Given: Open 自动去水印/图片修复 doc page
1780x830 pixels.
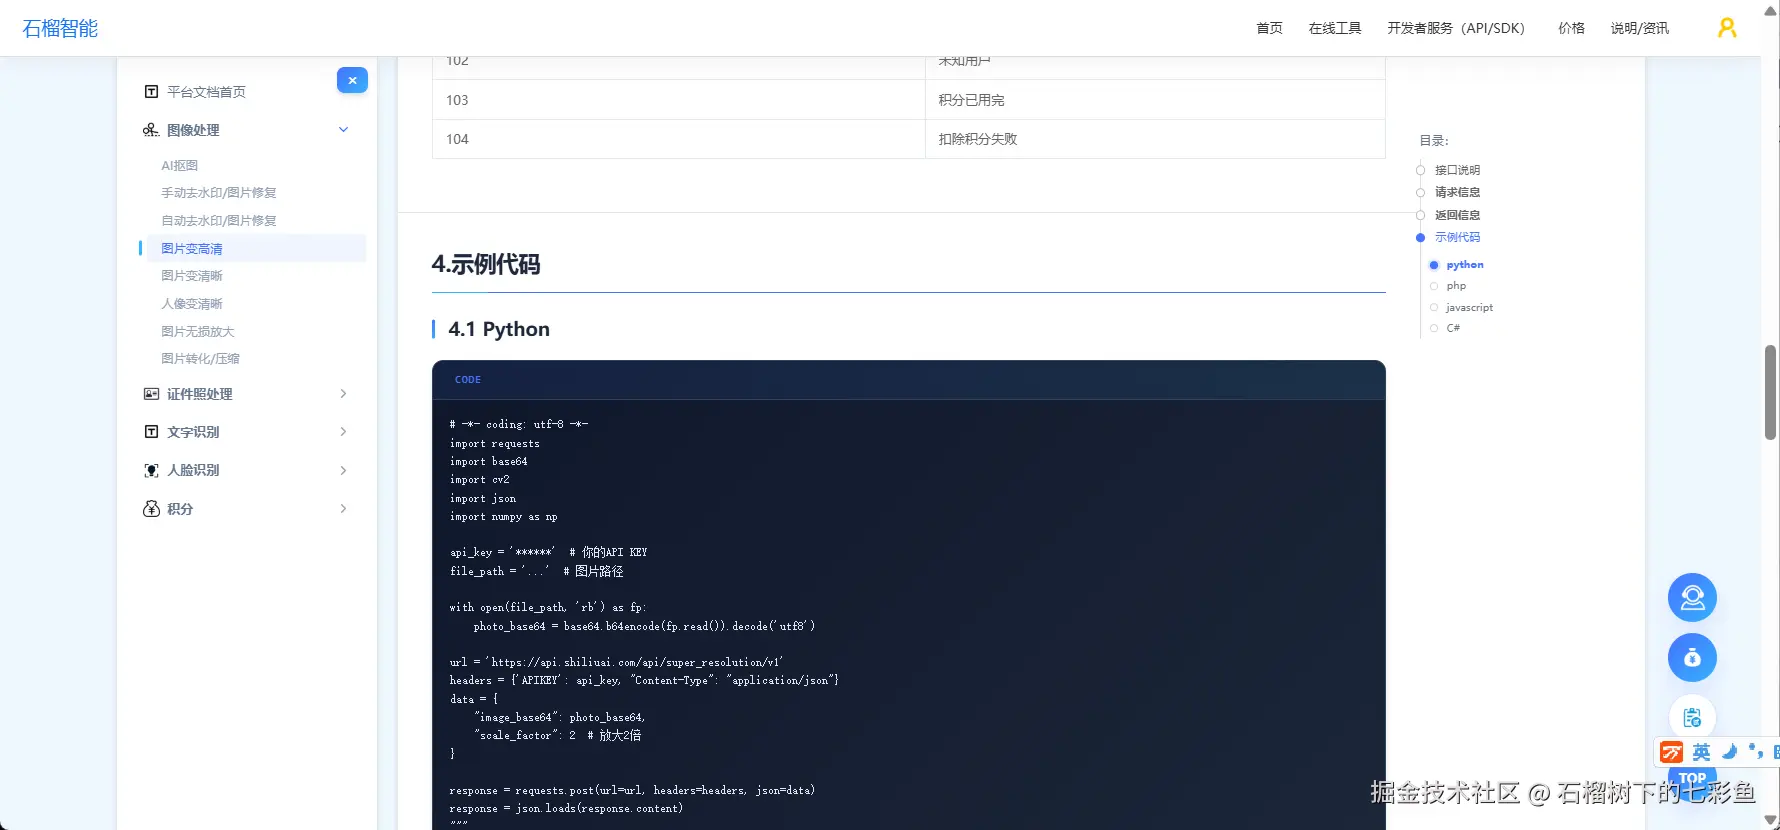Looking at the screenshot, I should pyautogui.click(x=219, y=221).
